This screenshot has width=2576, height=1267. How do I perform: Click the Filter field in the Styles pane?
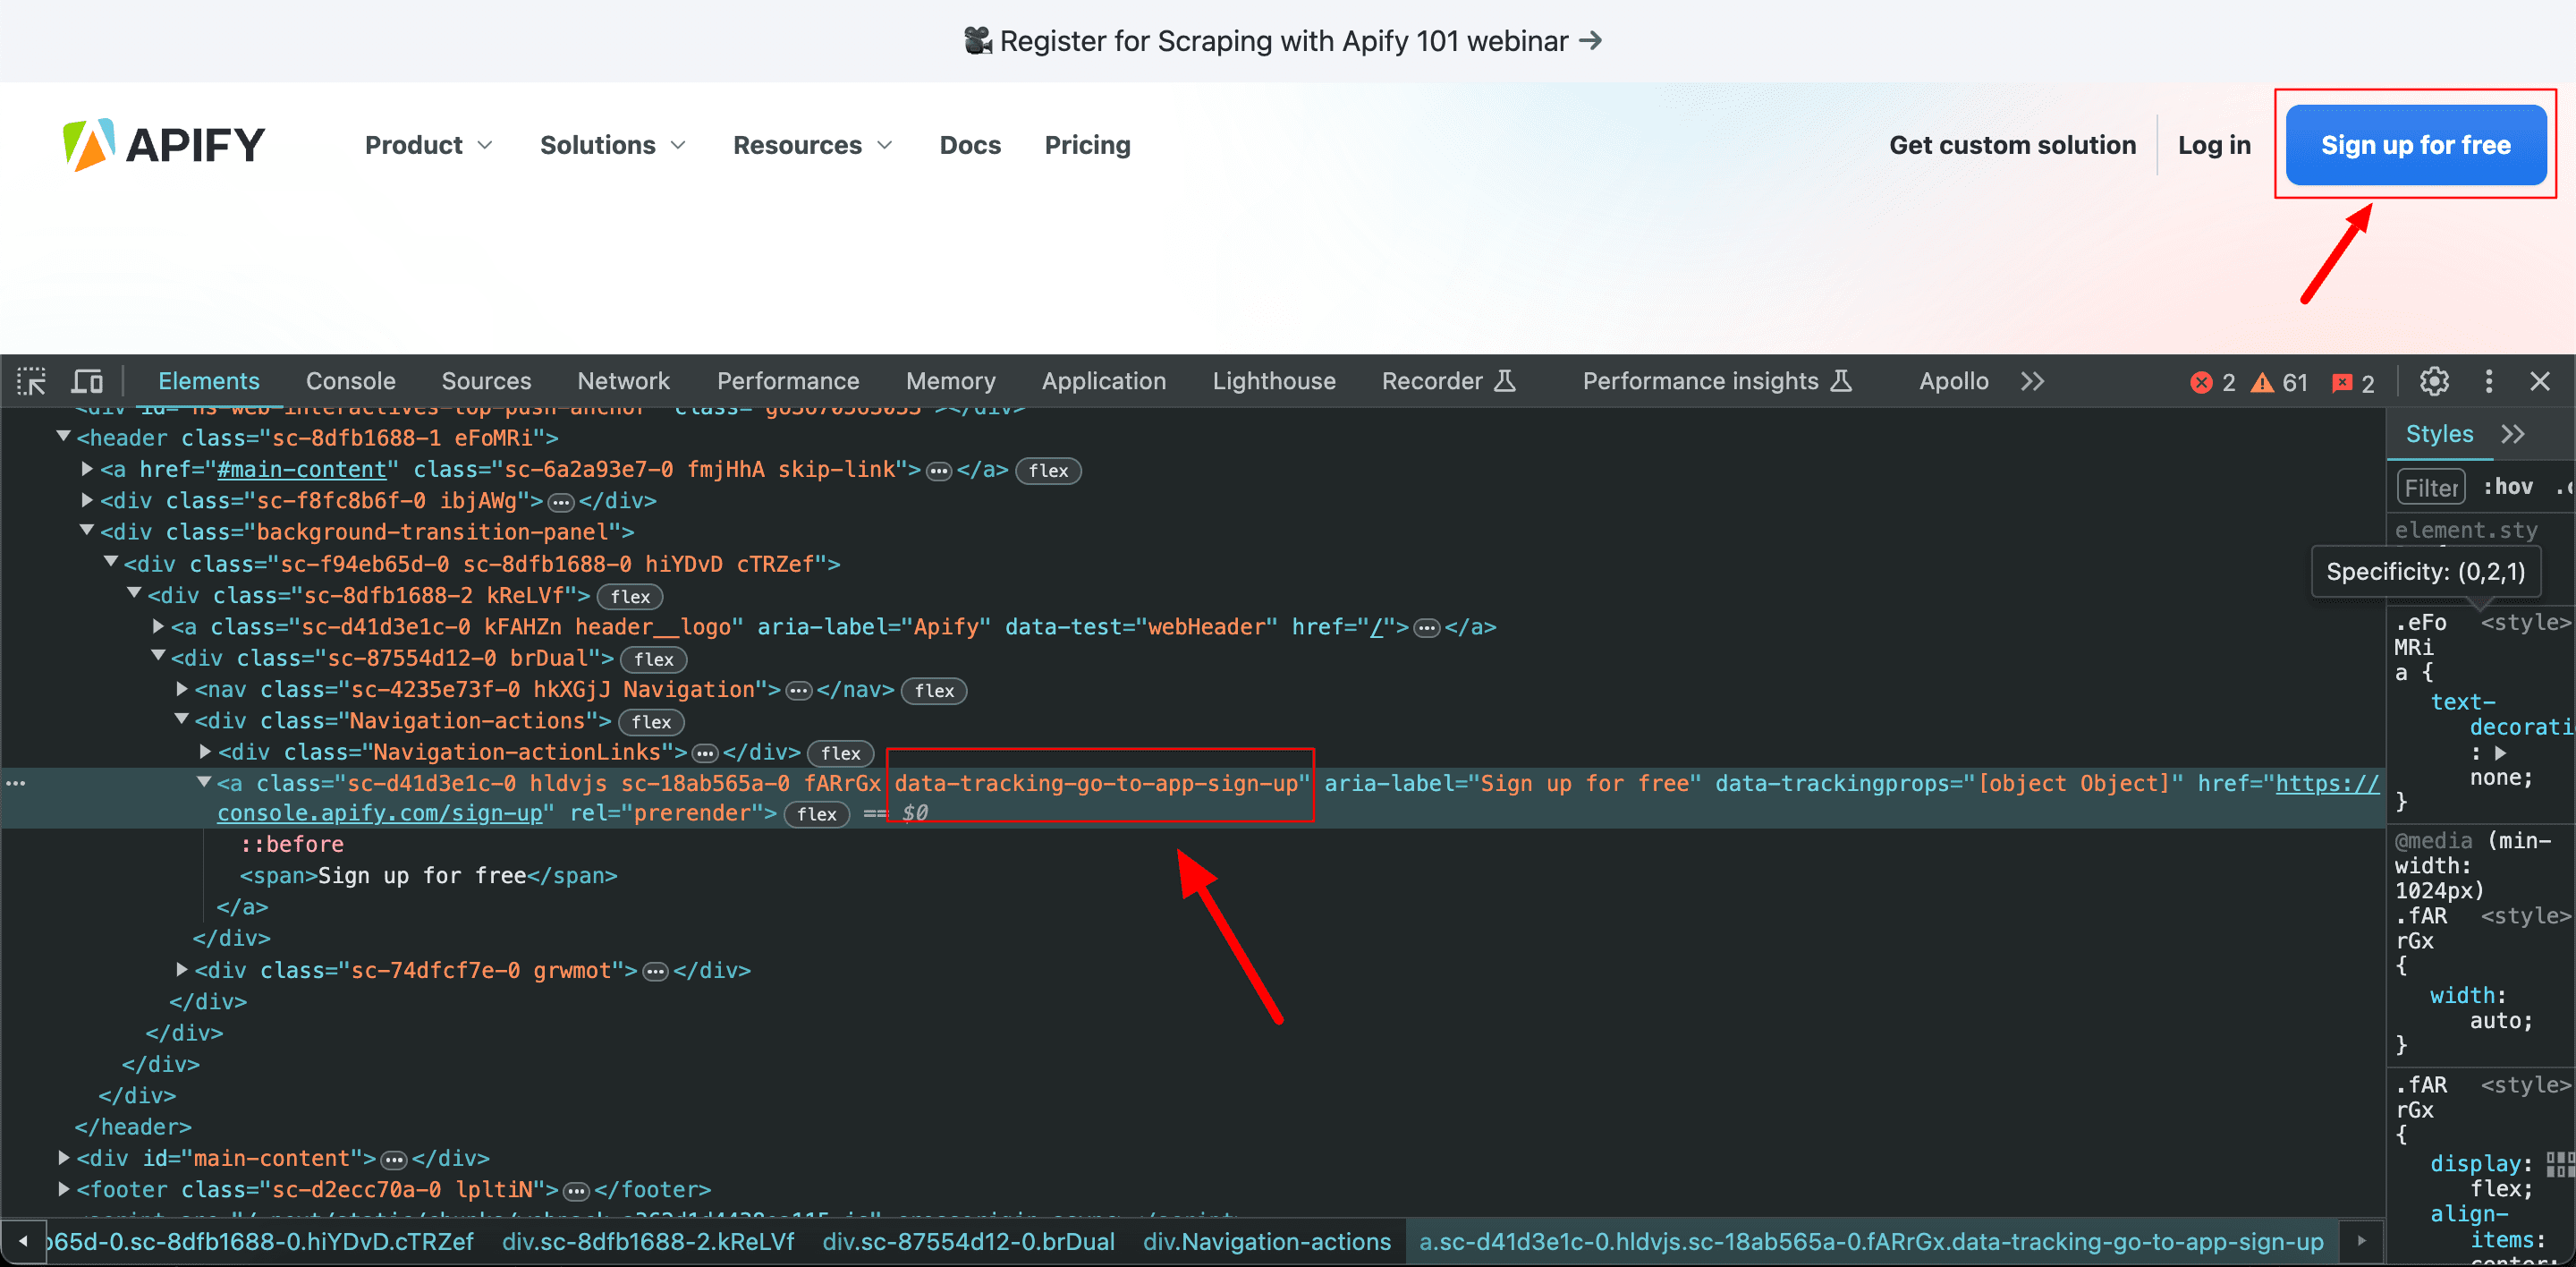(2430, 487)
